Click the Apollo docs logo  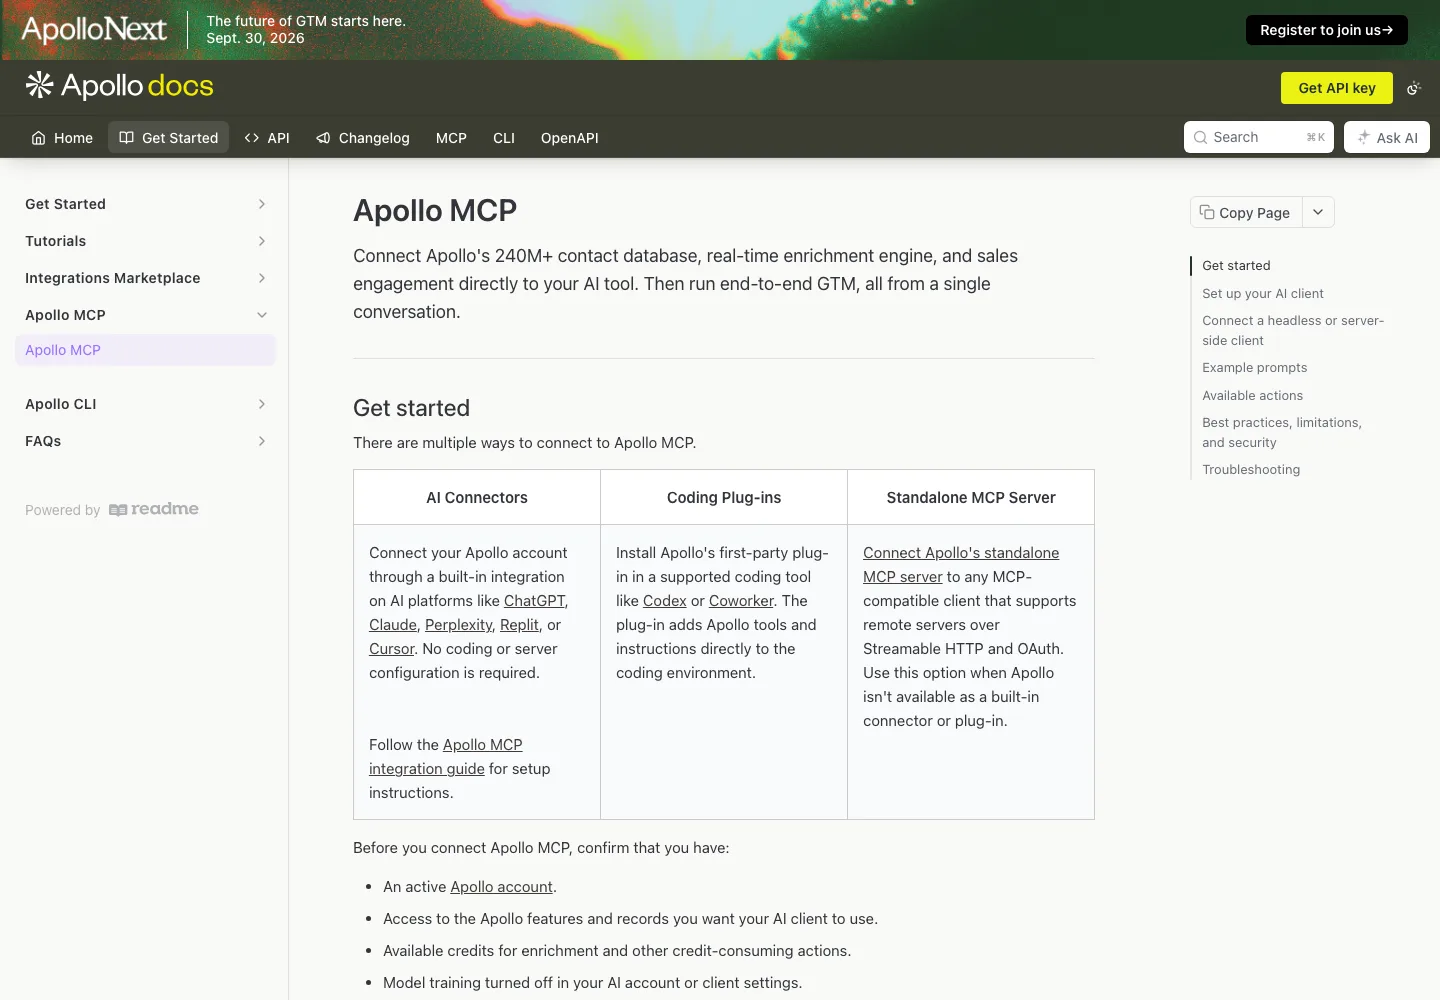click(119, 86)
